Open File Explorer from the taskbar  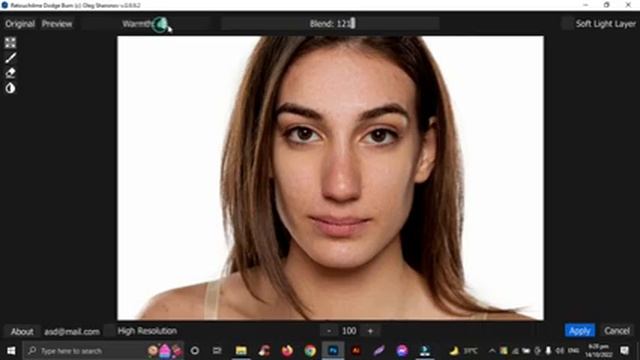pos(241,351)
